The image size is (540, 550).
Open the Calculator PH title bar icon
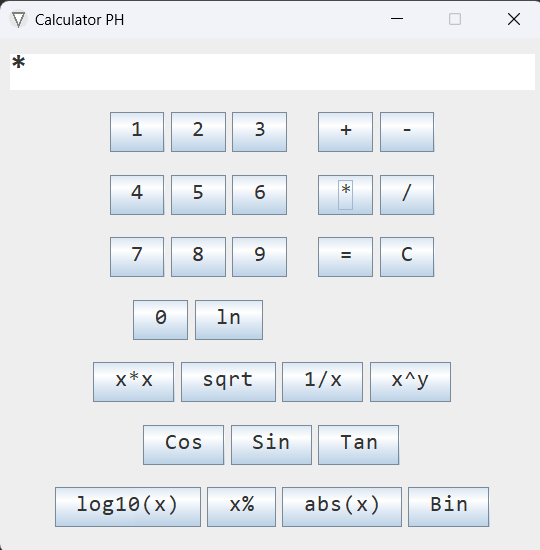(19, 19)
